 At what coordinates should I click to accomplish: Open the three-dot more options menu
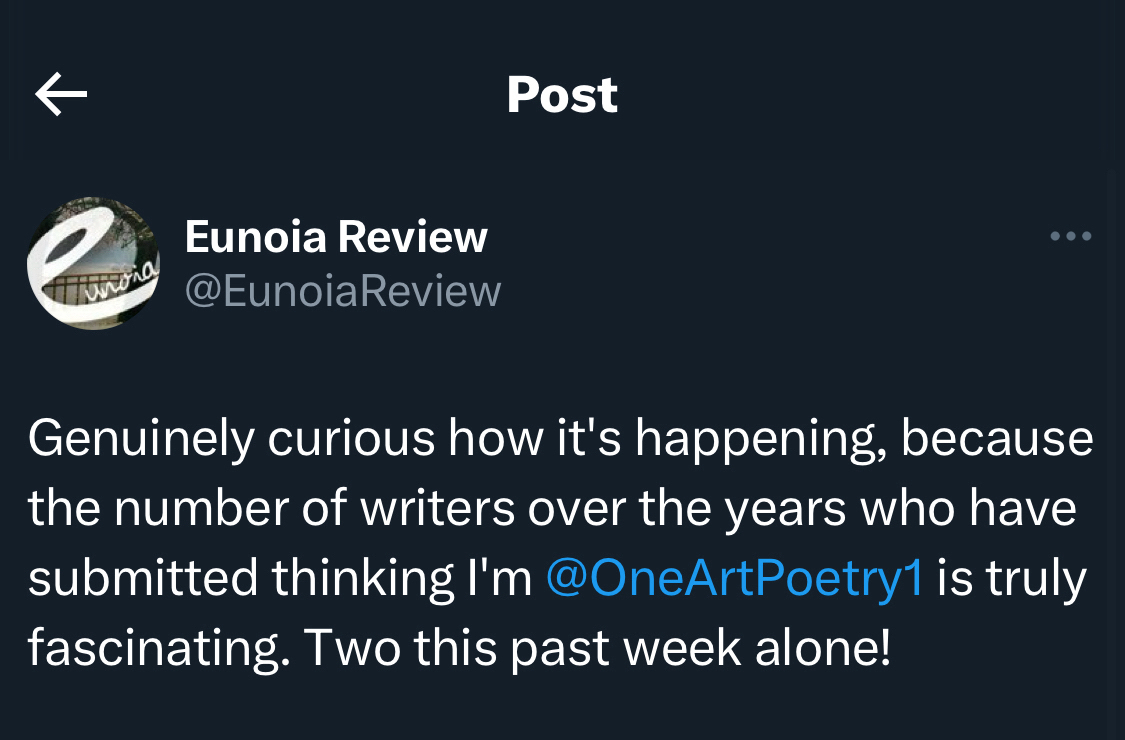point(1071,237)
